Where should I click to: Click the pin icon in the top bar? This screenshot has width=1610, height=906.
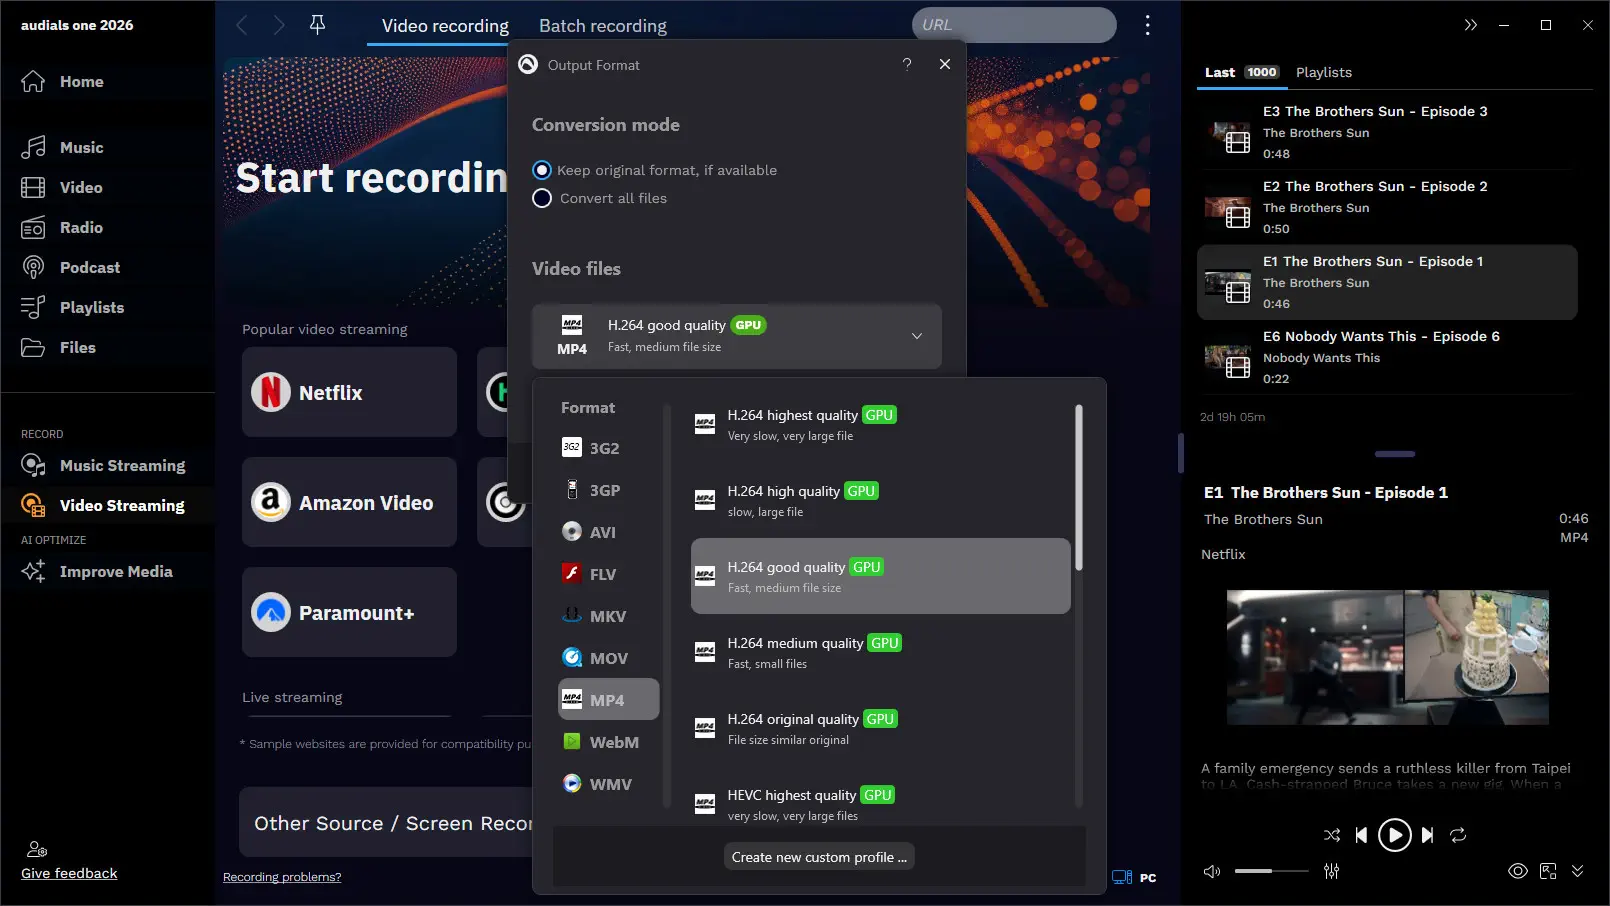pos(317,25)
